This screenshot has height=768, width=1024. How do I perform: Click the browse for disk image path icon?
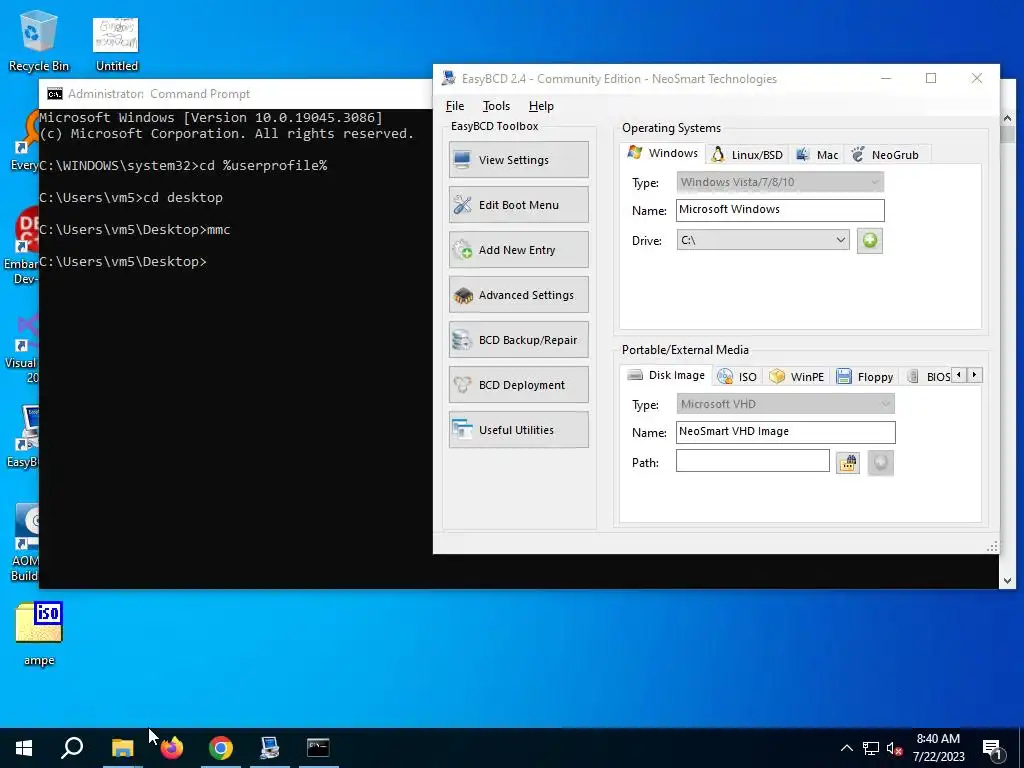848,463
